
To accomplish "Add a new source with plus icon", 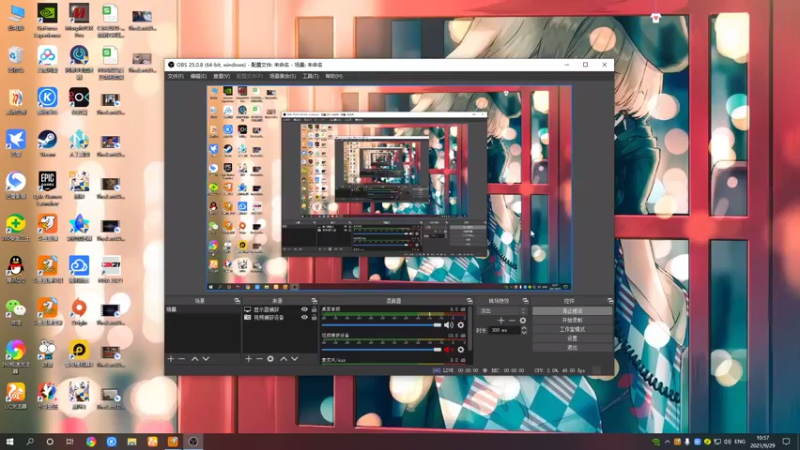I will (x=248, y=359).
